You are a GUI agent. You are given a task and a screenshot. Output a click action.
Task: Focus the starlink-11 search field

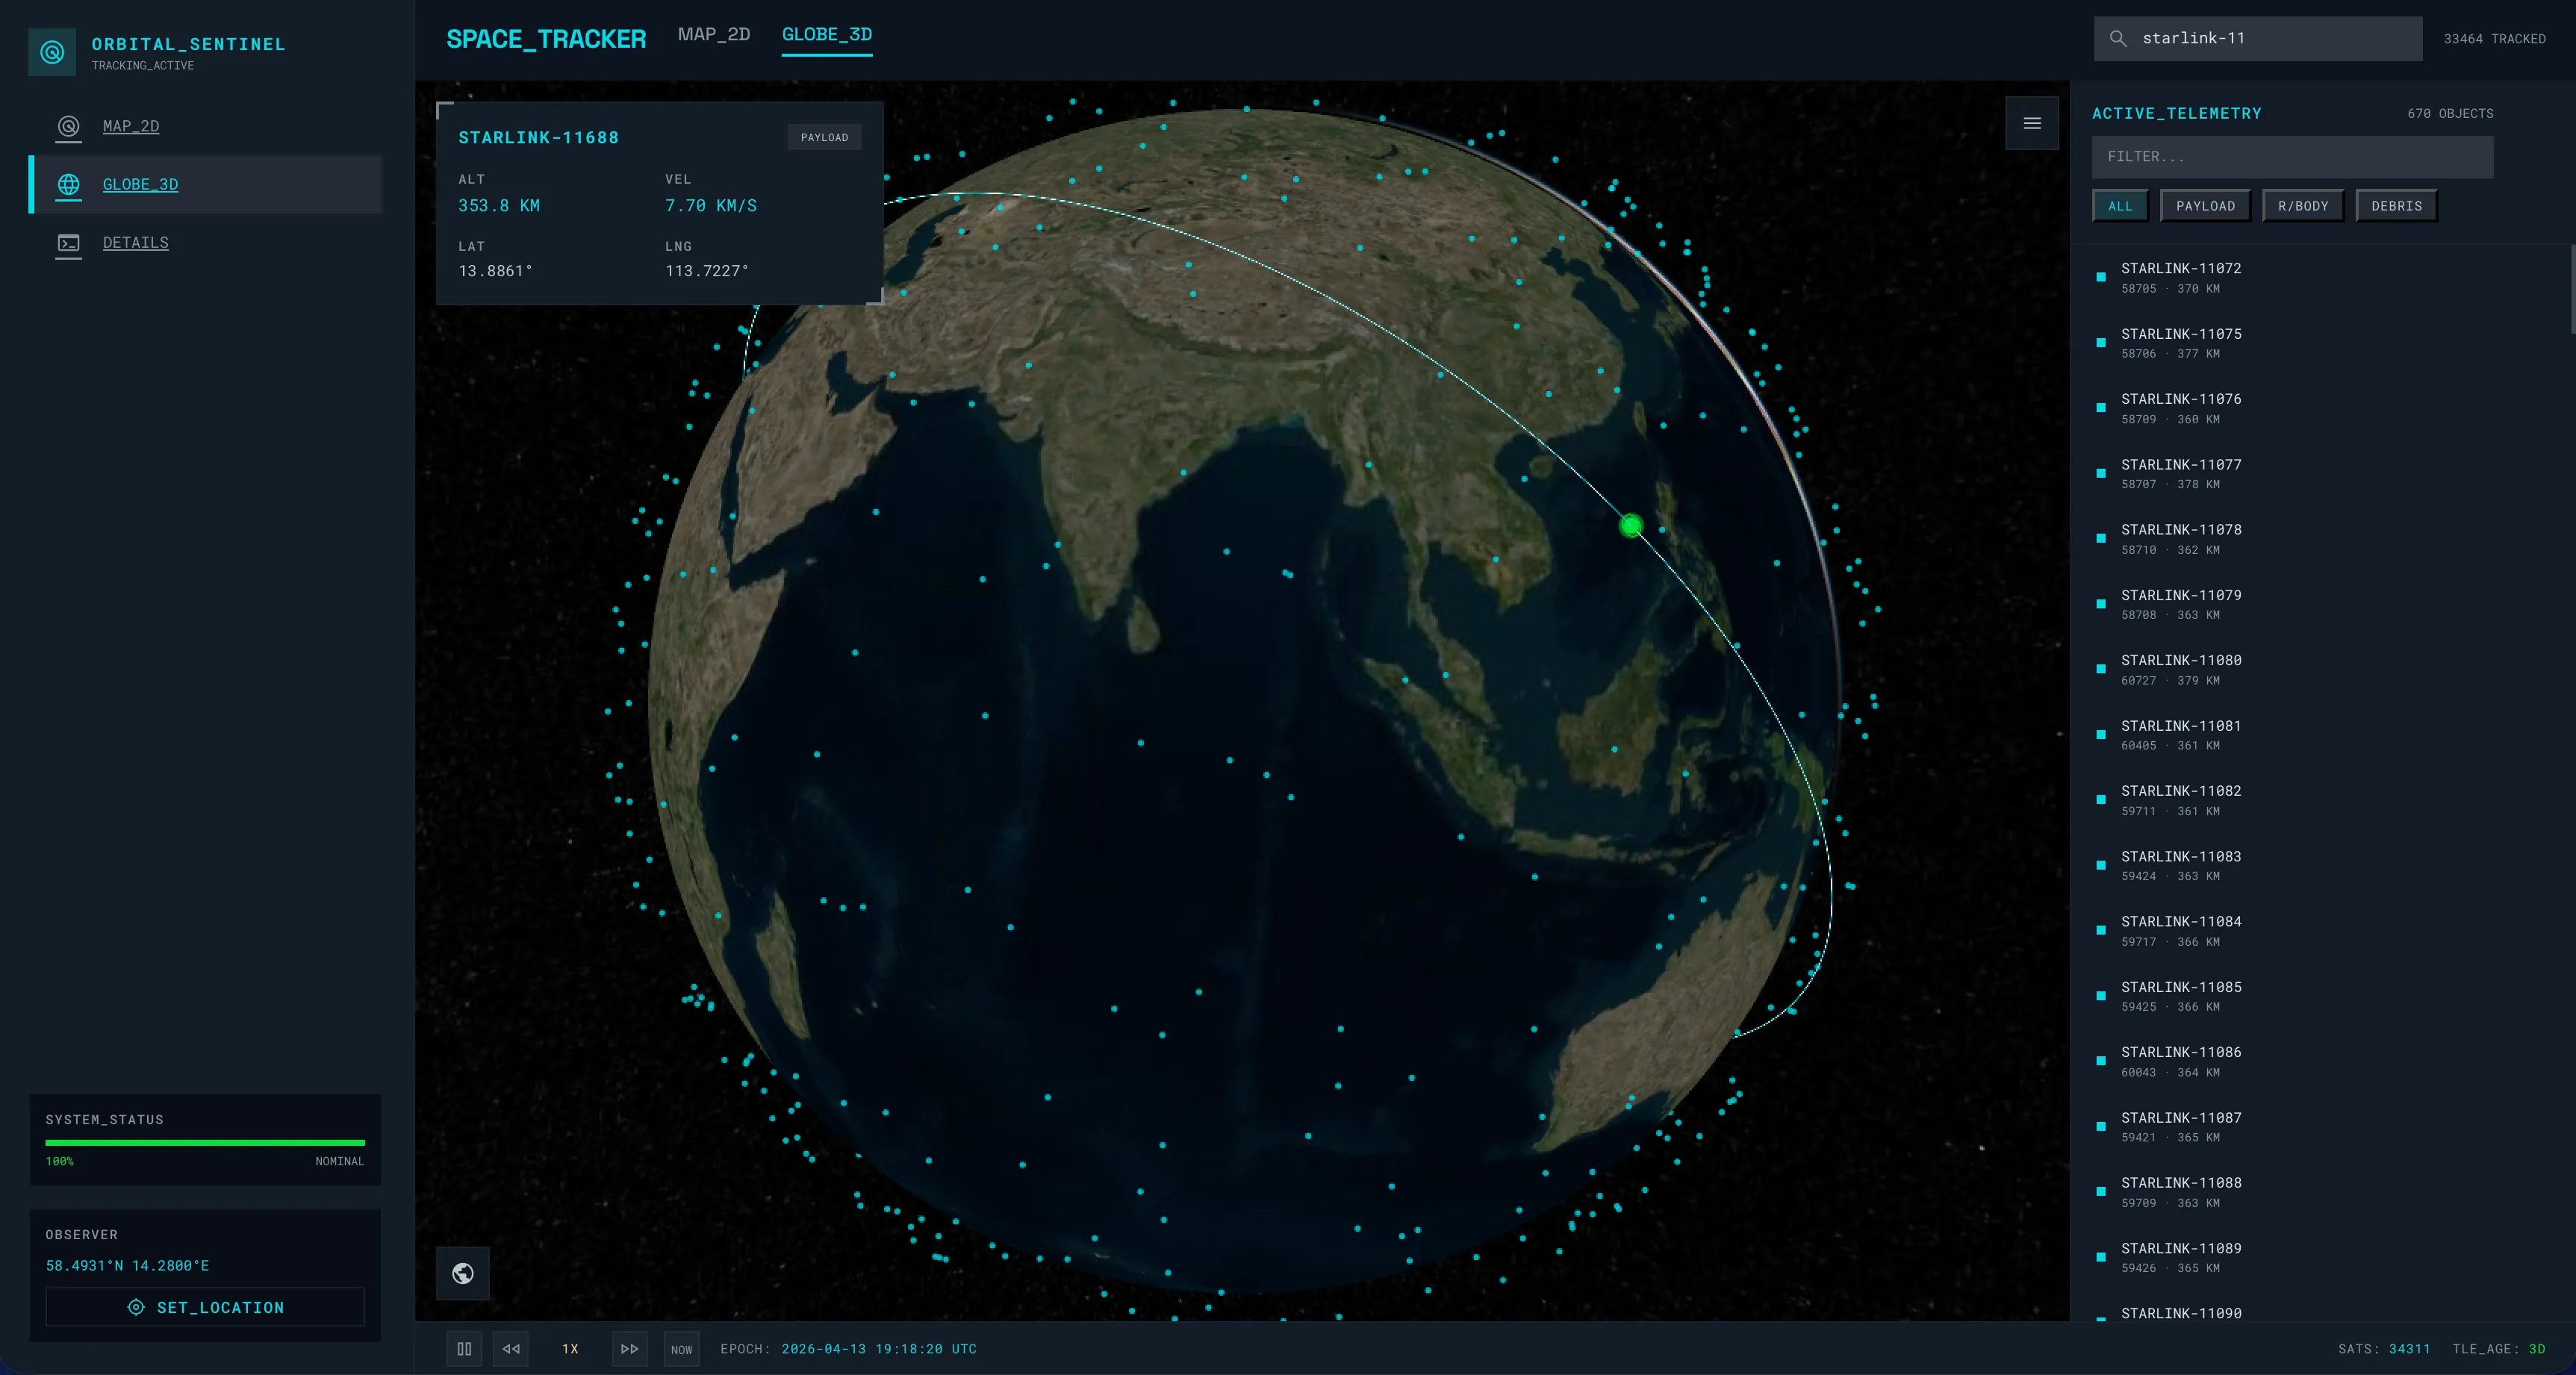2258,38
